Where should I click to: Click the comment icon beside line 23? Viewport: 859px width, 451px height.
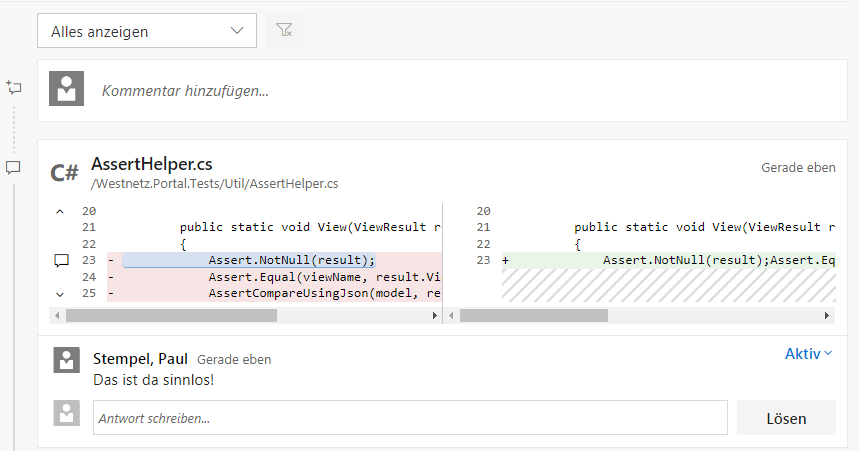61,260
